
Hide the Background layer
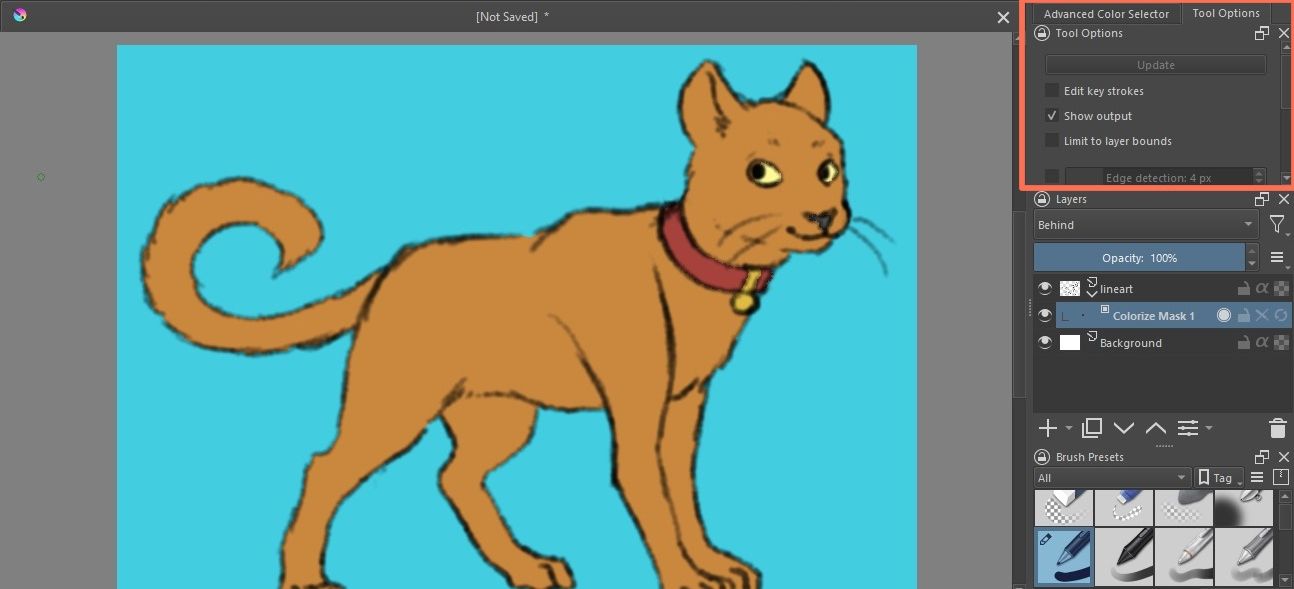coord(1045,342)
